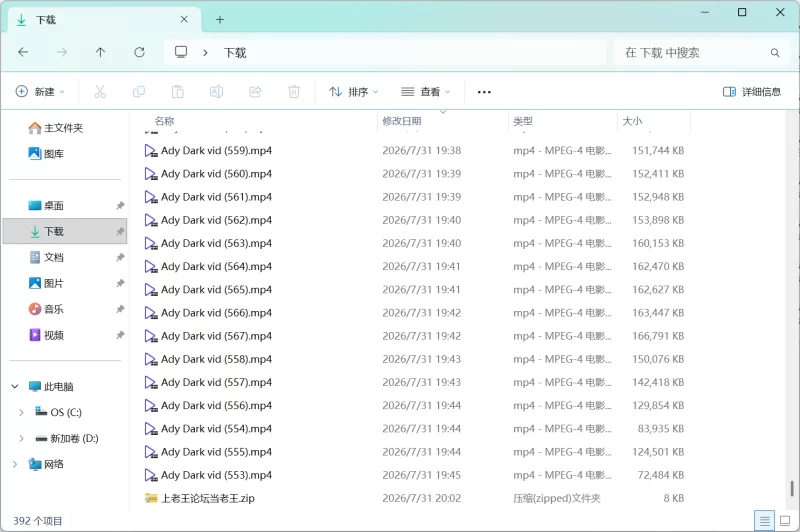This screenshot has width=800, height=532.
Task: Close the 下载 tab
Action: click(184, 19)
